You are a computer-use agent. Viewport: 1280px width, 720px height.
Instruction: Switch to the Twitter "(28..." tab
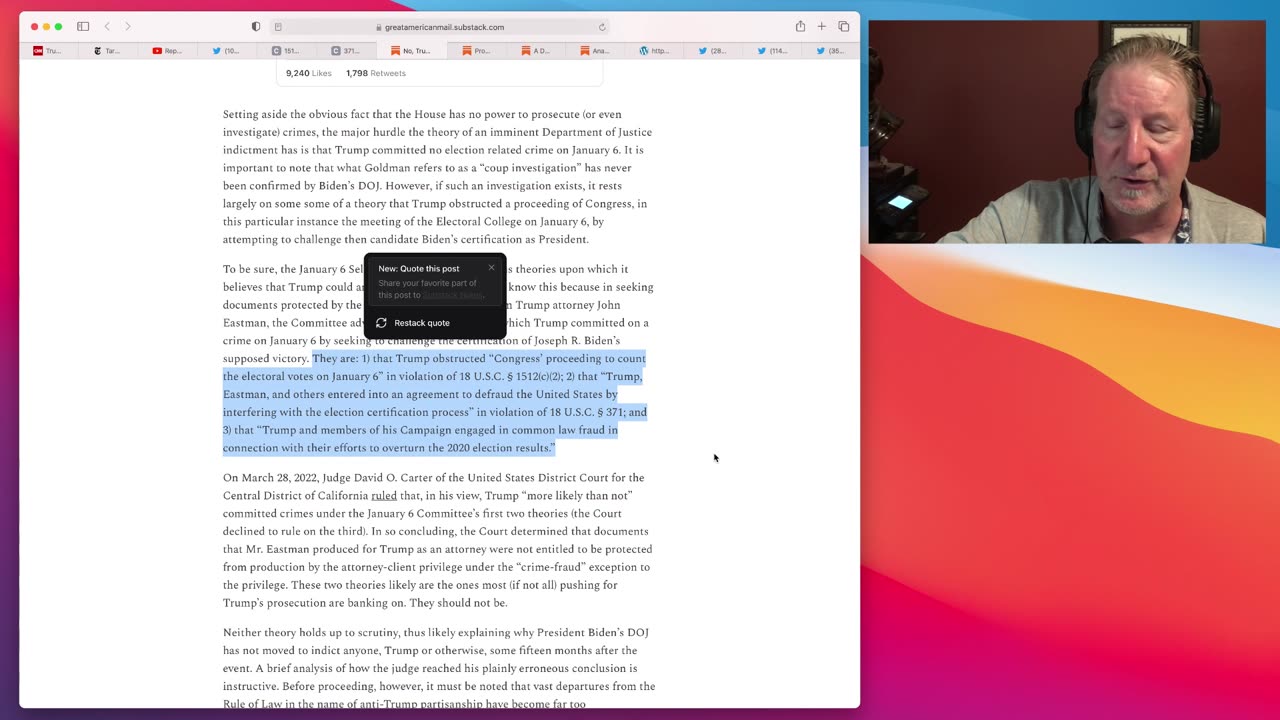pos(713,50)
